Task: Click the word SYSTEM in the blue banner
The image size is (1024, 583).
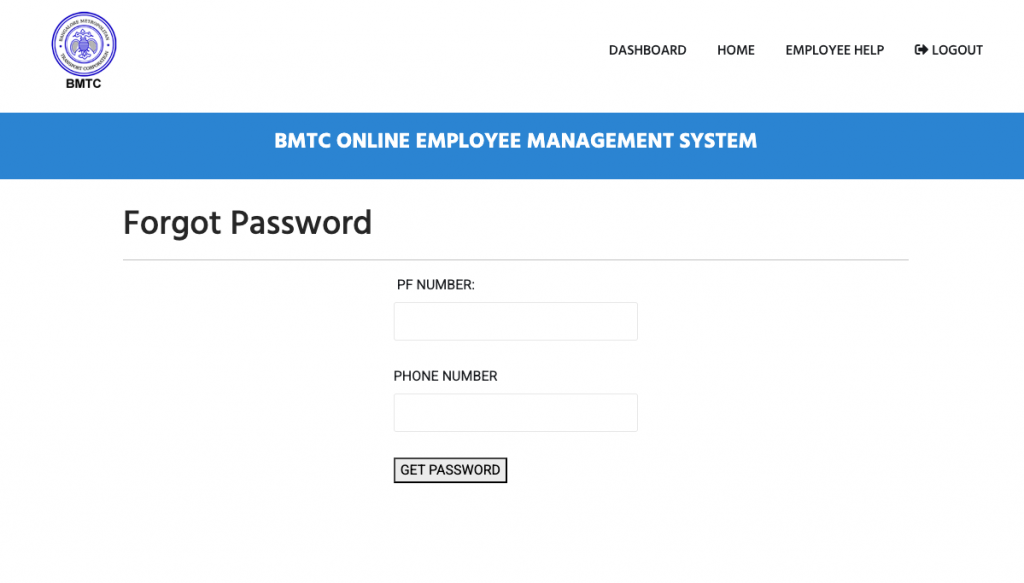Action: [714, 141]
